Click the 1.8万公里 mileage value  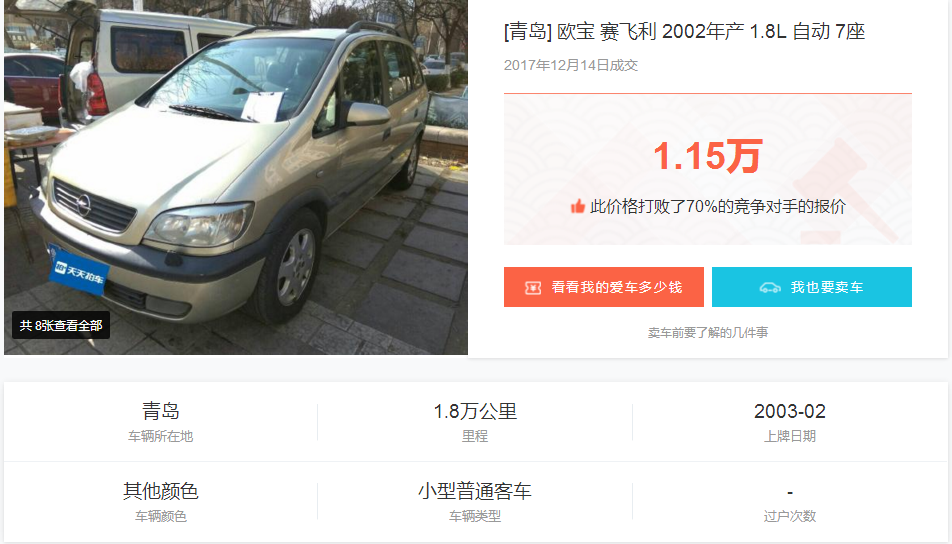click(475, 412)
